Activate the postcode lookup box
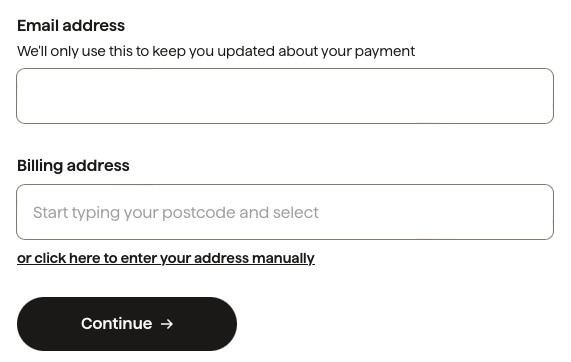The width and height of the screenshot is (571, 362). pos(285,212)
